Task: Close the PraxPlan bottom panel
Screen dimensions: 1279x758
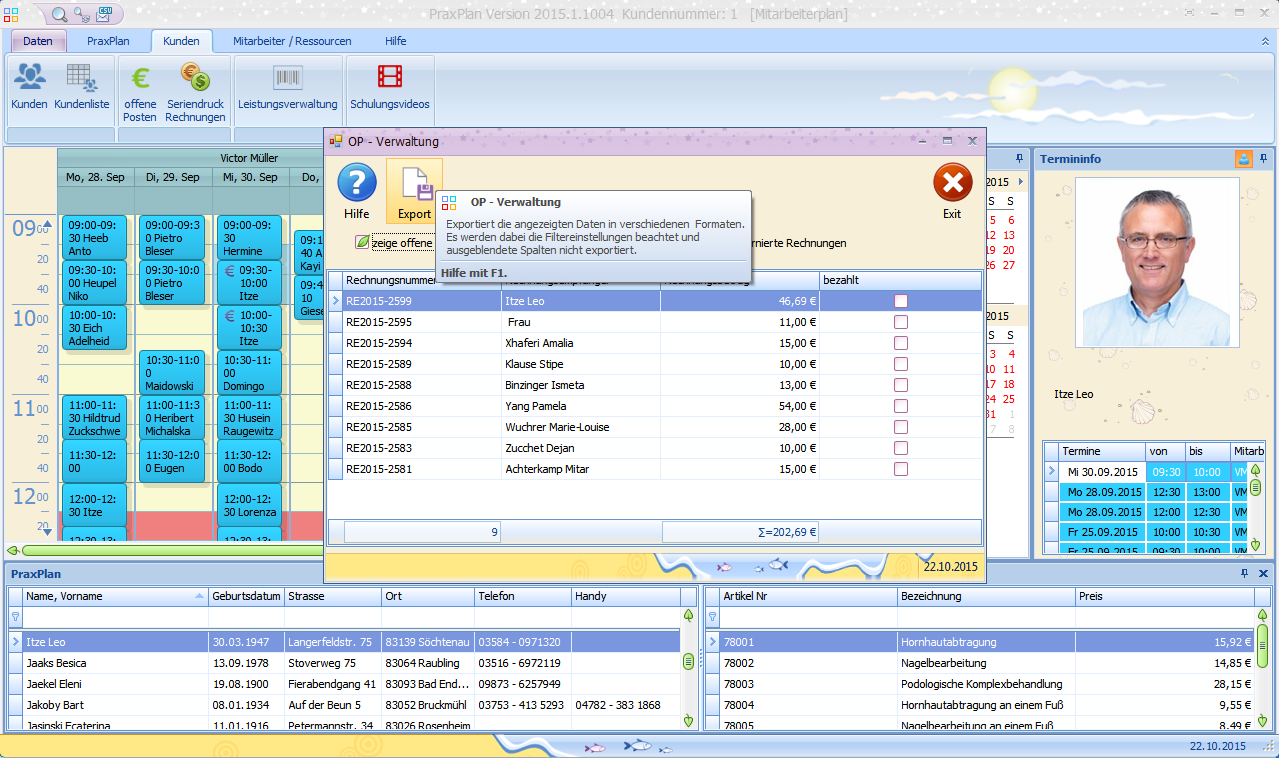Action: point(1263,573)
